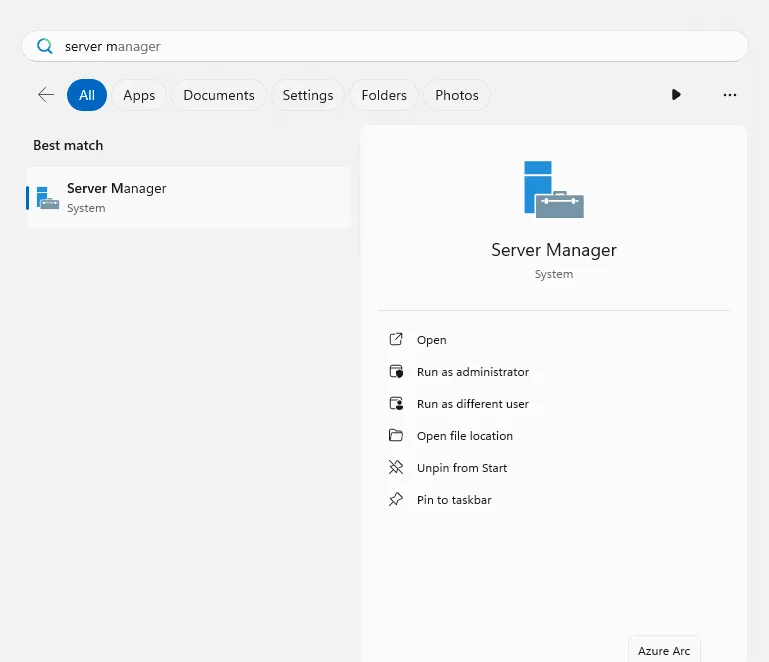The width and height of the screenshot is (769, 662).
Task: Click the search box with server manager
Action: (x=384, y=46)
